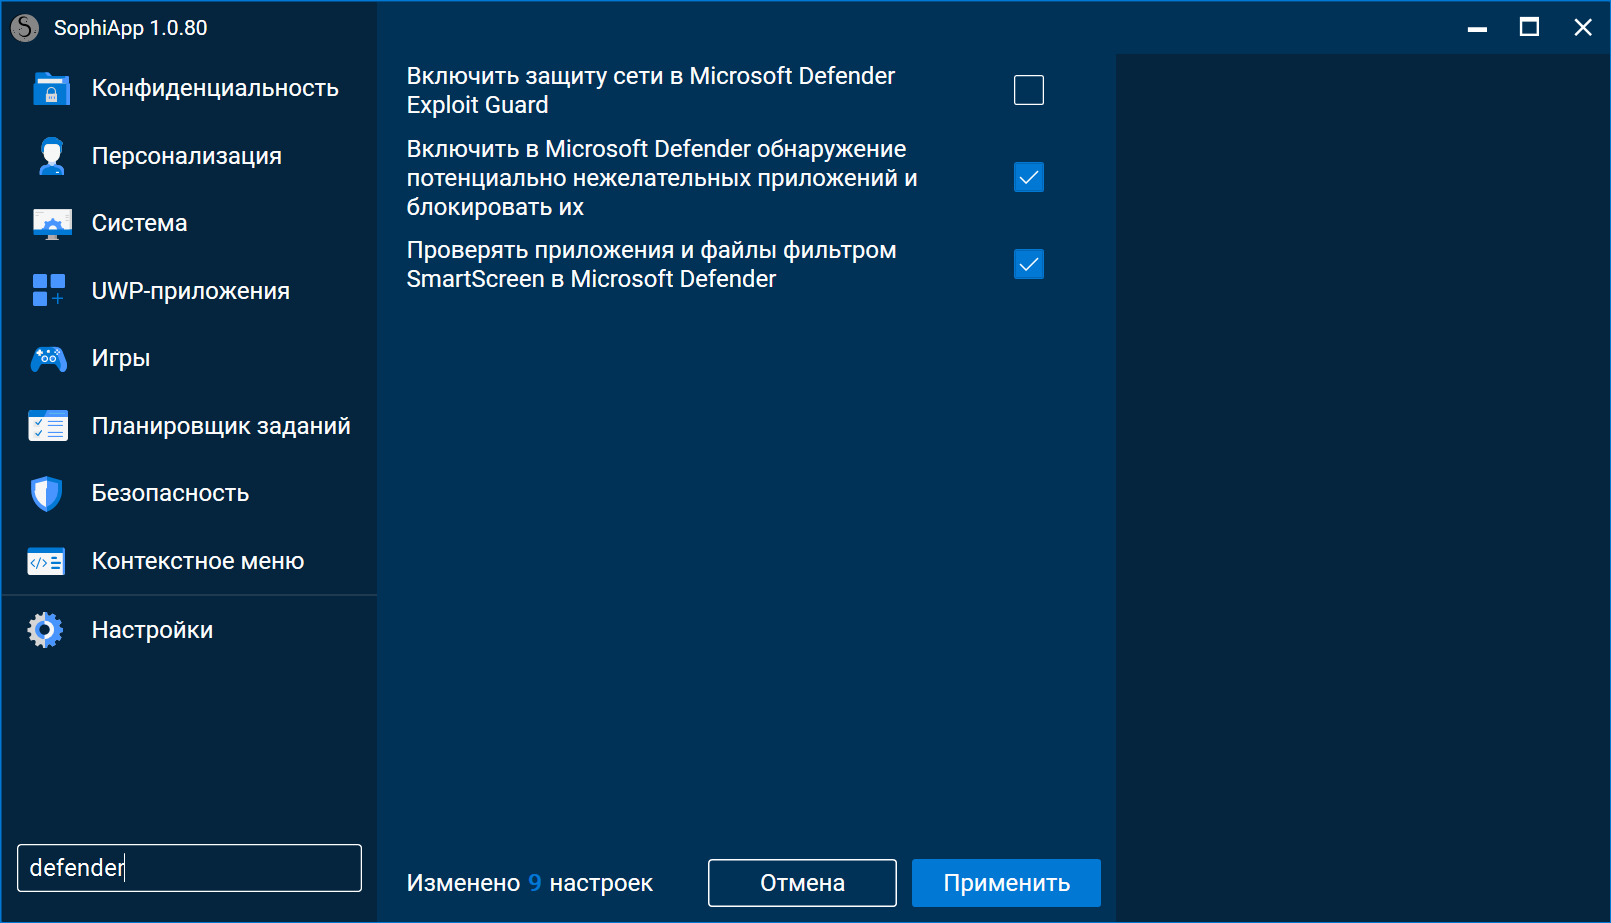Switch to the Система section
Screen dimensions: 1611x923
click(x=140, y=223)
